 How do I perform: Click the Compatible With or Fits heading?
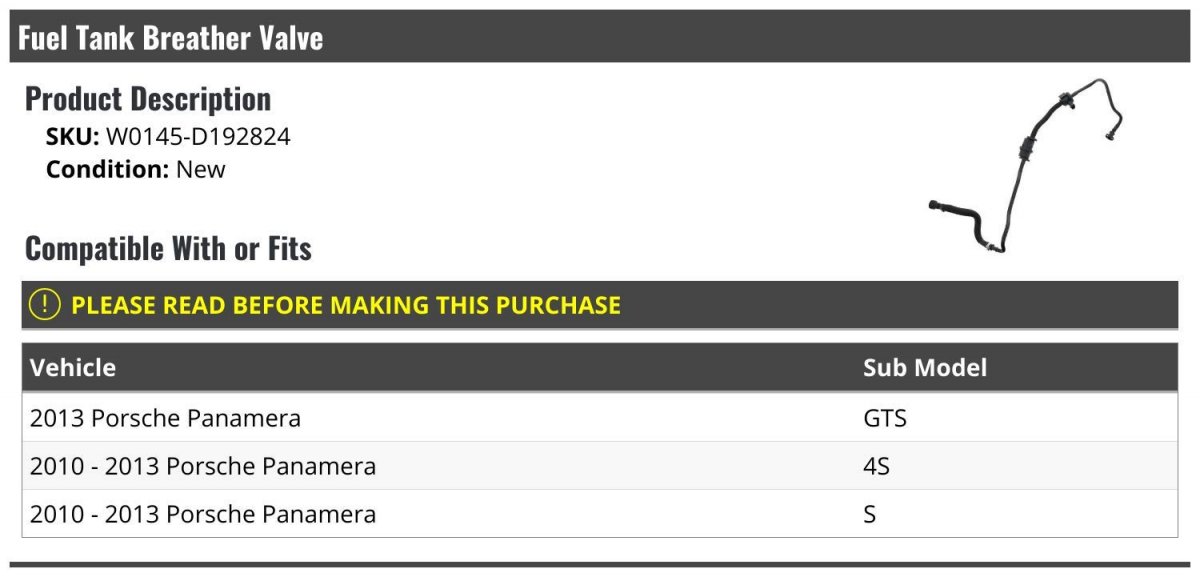(168, 248)
